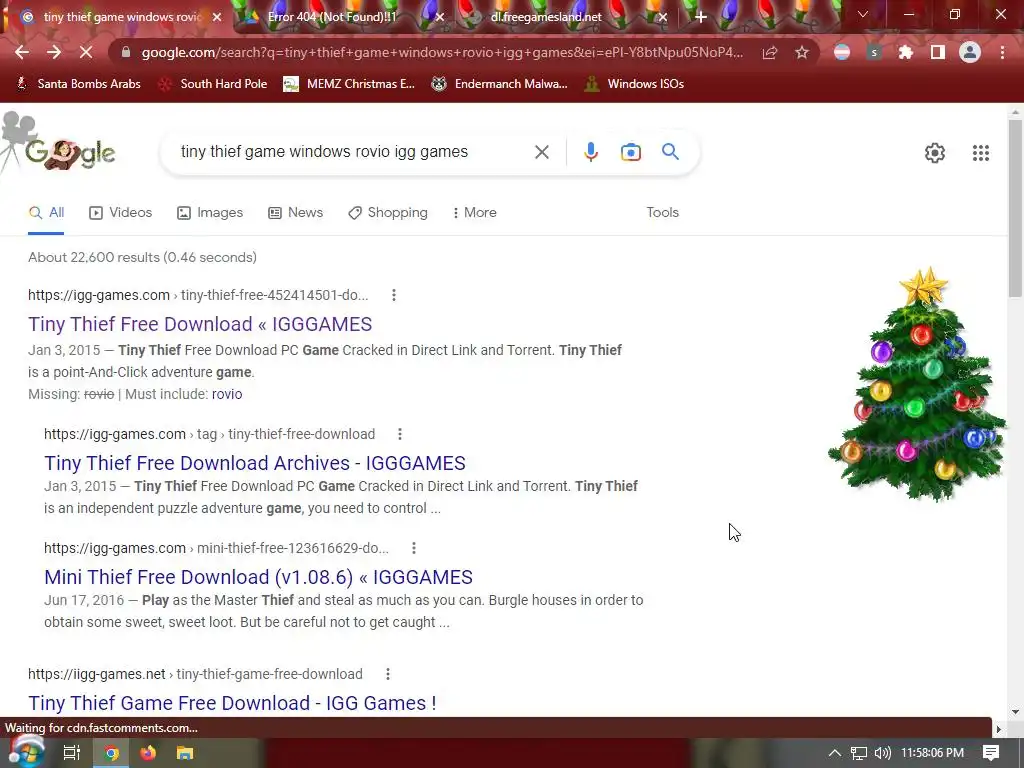Open Mini Thief Free Download (v1.08.6) link
This screenshot has height=768, width=1024.
pyautogui.click(x=258, y=577)
